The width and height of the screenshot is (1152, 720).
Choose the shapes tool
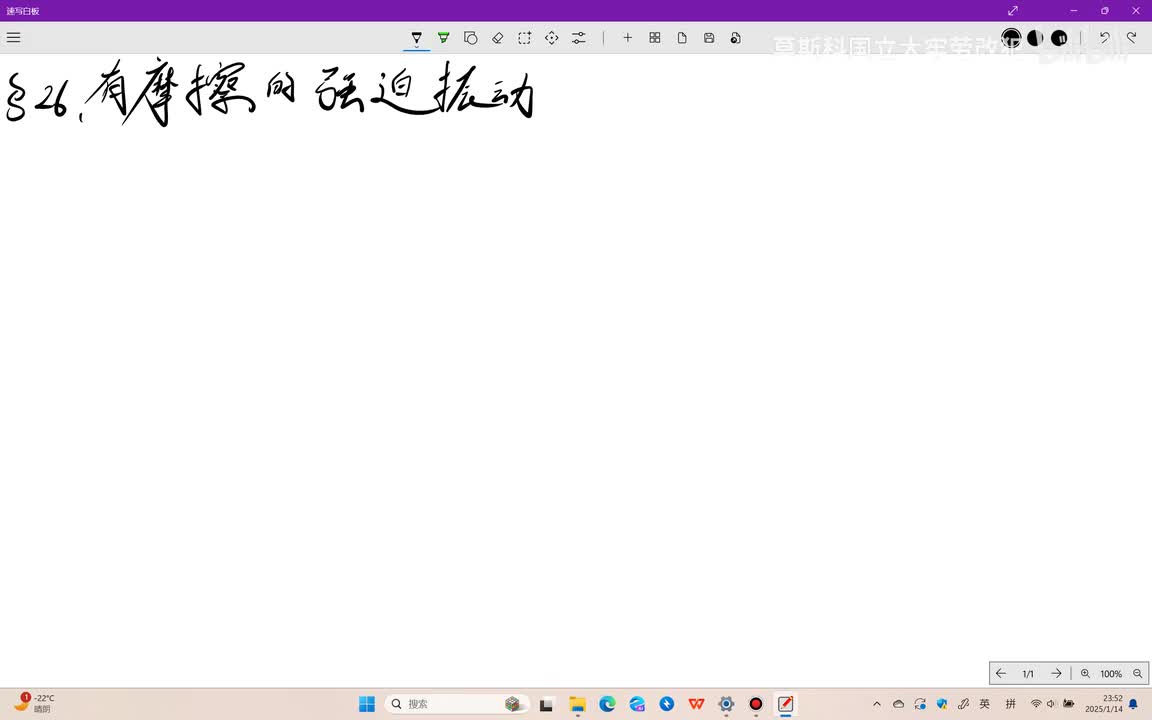click(471, 37)
